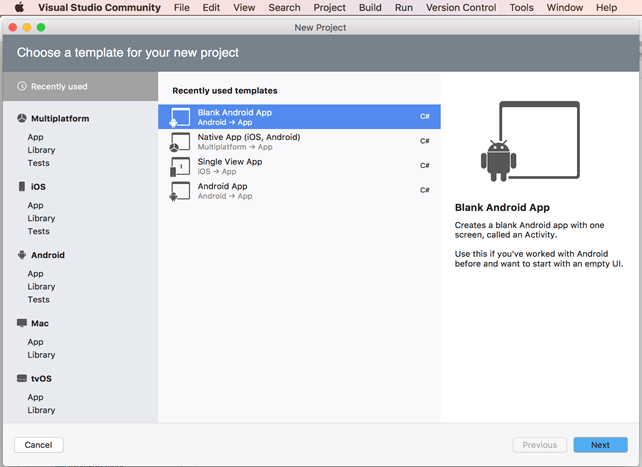Select Library under iOS

point(41,219)
